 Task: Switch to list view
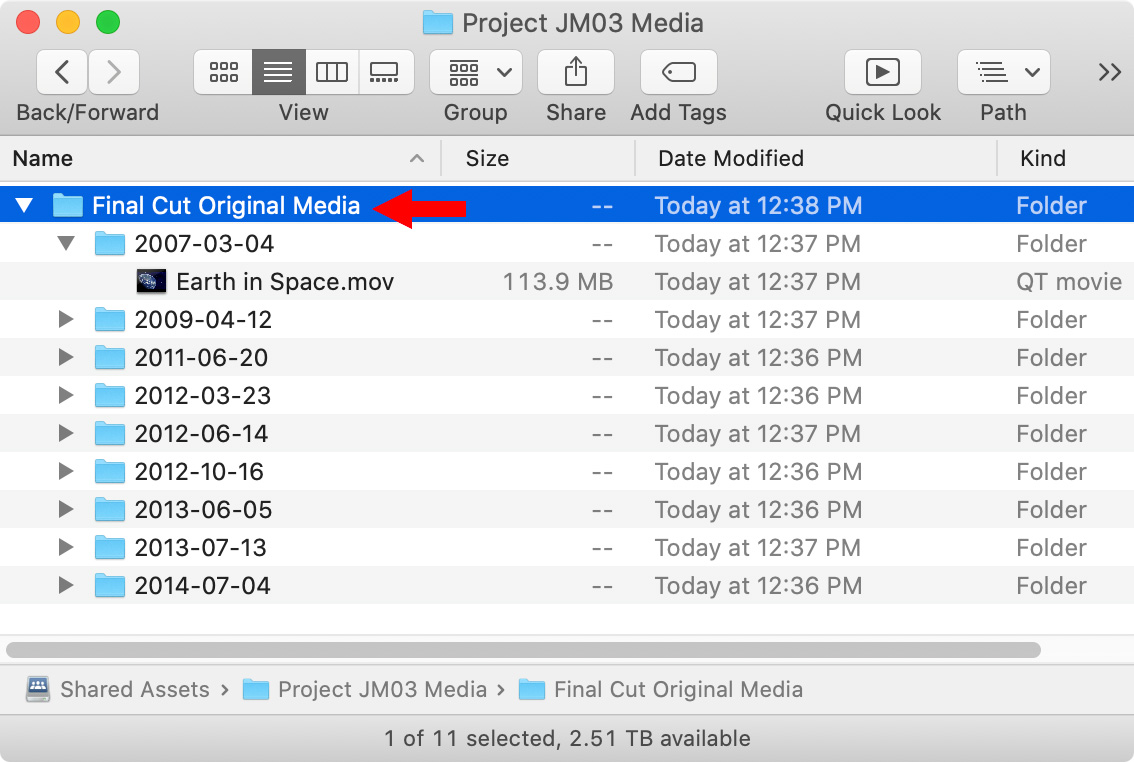278,72
